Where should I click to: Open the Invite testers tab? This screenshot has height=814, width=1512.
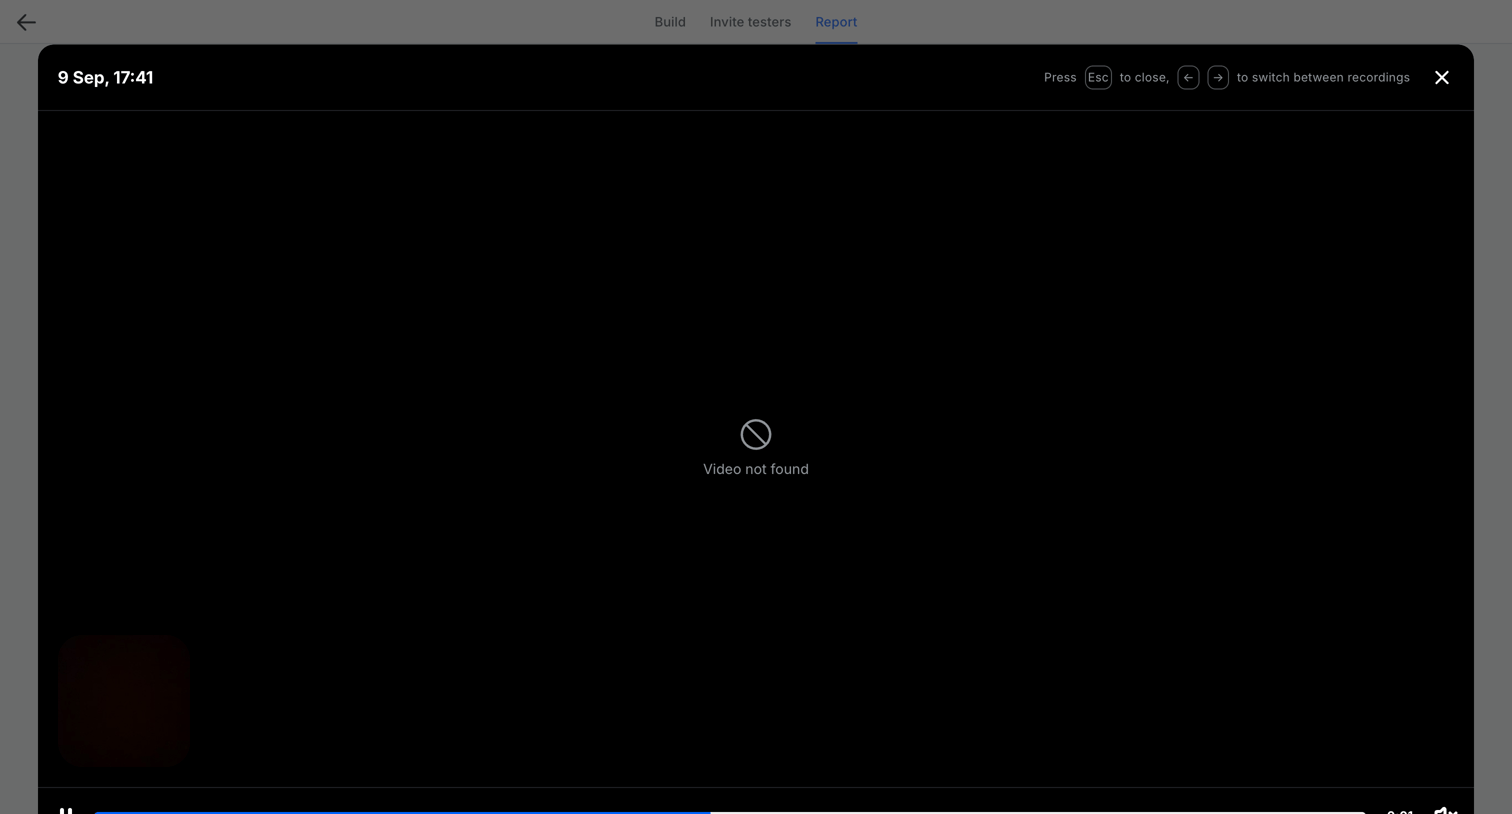pos(750,22)
